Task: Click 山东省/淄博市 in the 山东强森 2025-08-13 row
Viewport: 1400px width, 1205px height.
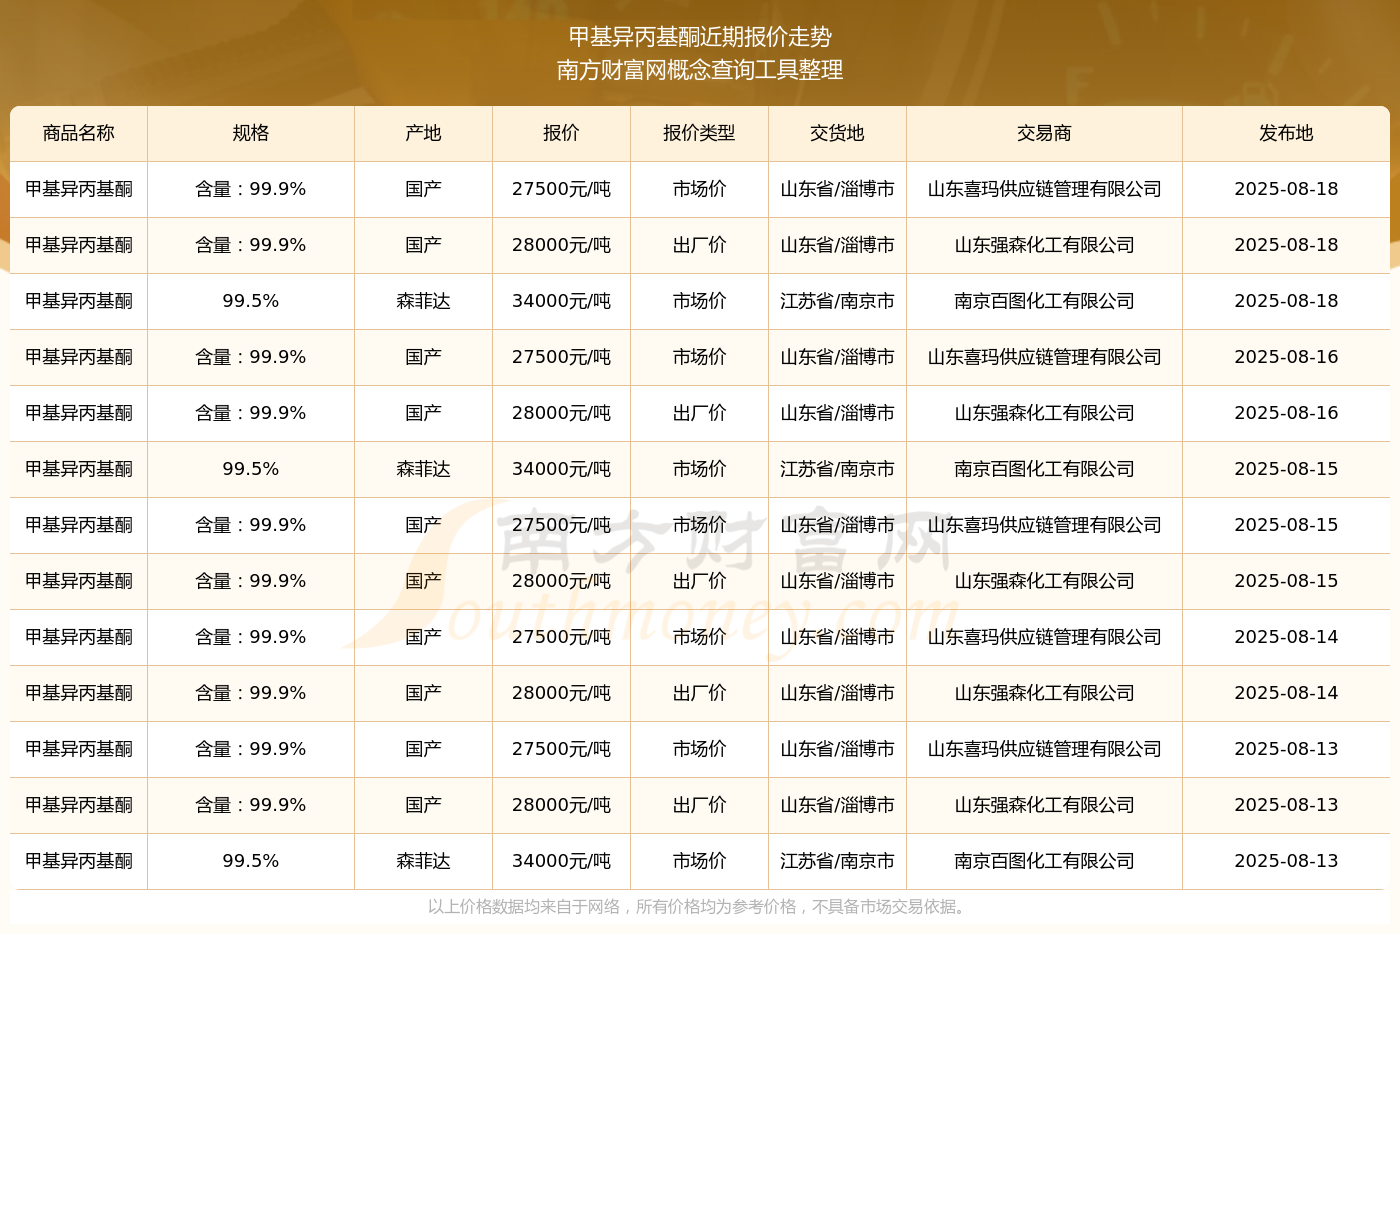Action: [x=837, y=805]
